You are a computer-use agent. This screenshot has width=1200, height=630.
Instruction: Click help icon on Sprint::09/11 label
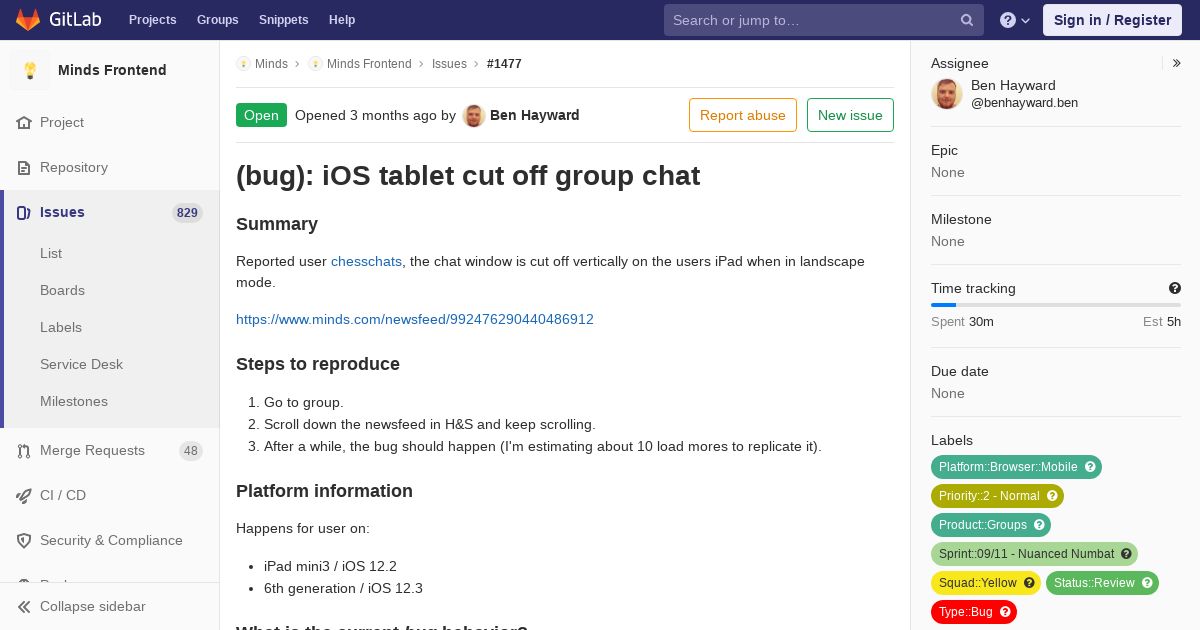[x=1126, y=554]
